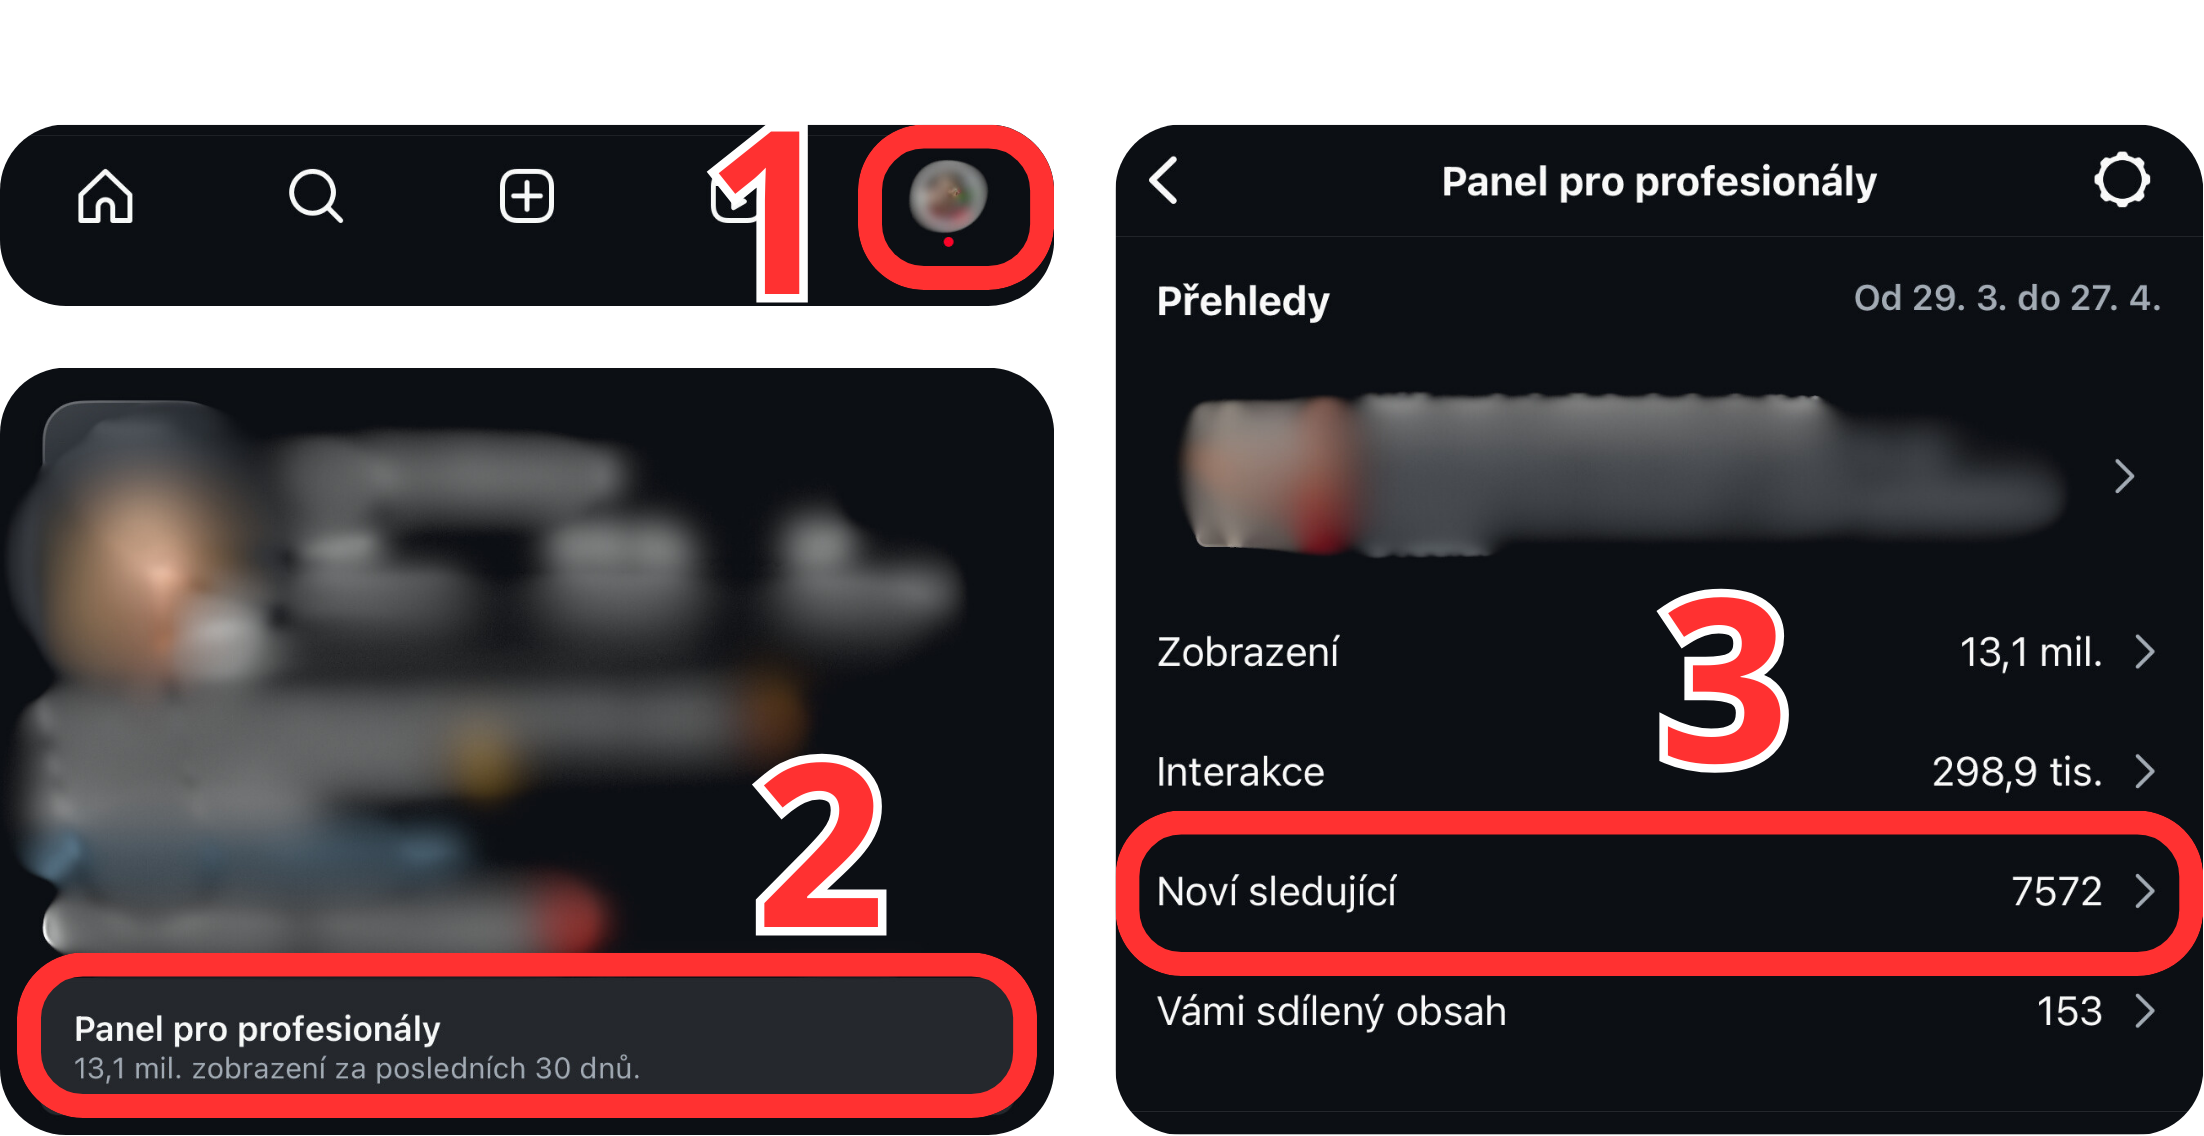This screenshot has height=1136, width=2204.
Task: Expand the Interakce chevron arrow
Action: [2145, 772]
